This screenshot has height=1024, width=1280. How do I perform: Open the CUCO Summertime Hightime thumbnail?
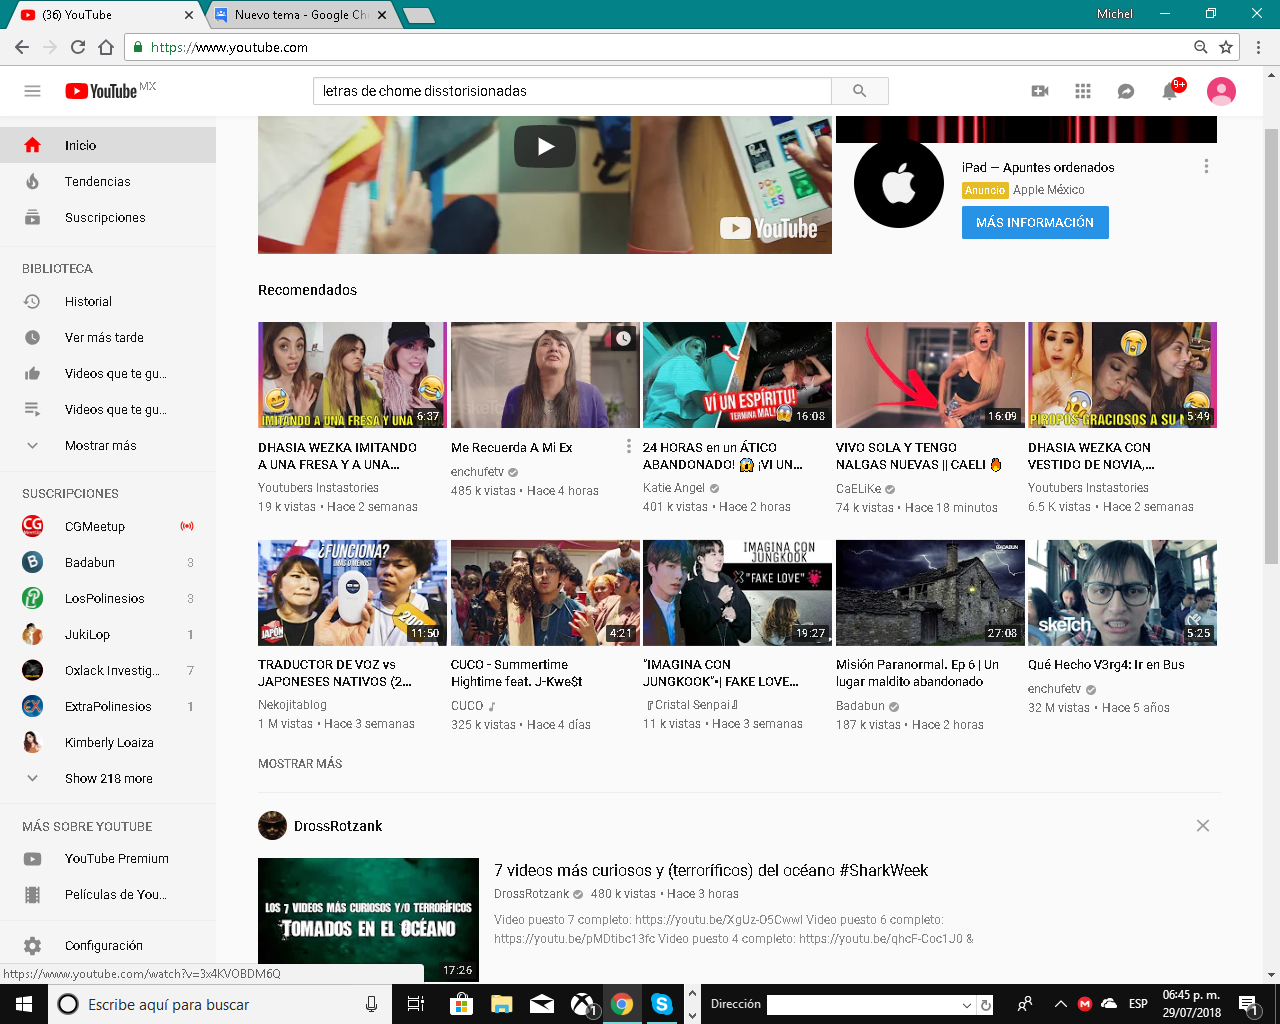545,593
